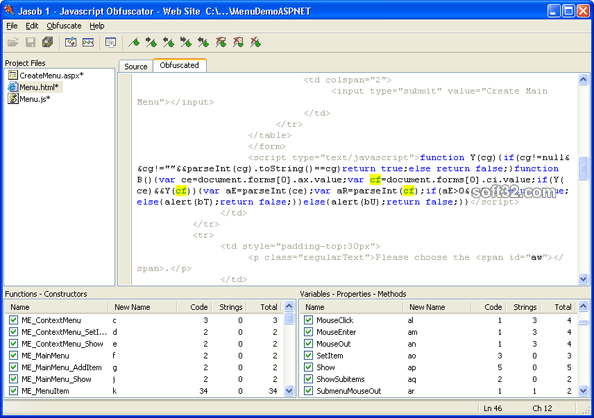Toggle the SubmenuMouseOut checkbox
Screen dimensions: 594x418
click(x=308, y=391)
